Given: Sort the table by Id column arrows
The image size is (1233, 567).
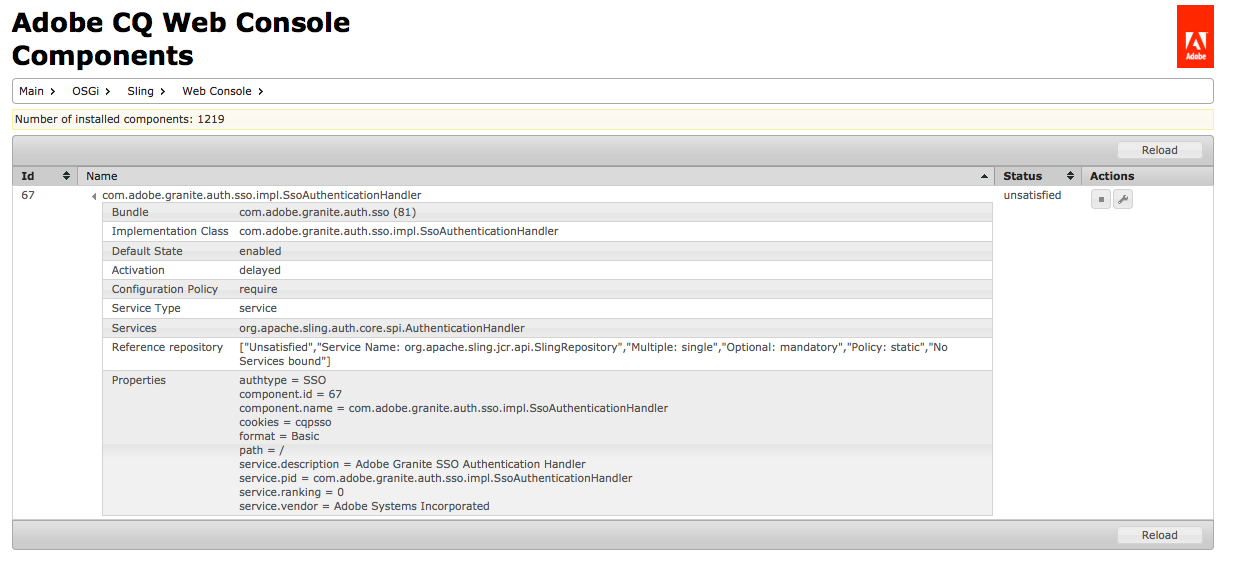Looking at the screenshot, I should tap(67, 176).
